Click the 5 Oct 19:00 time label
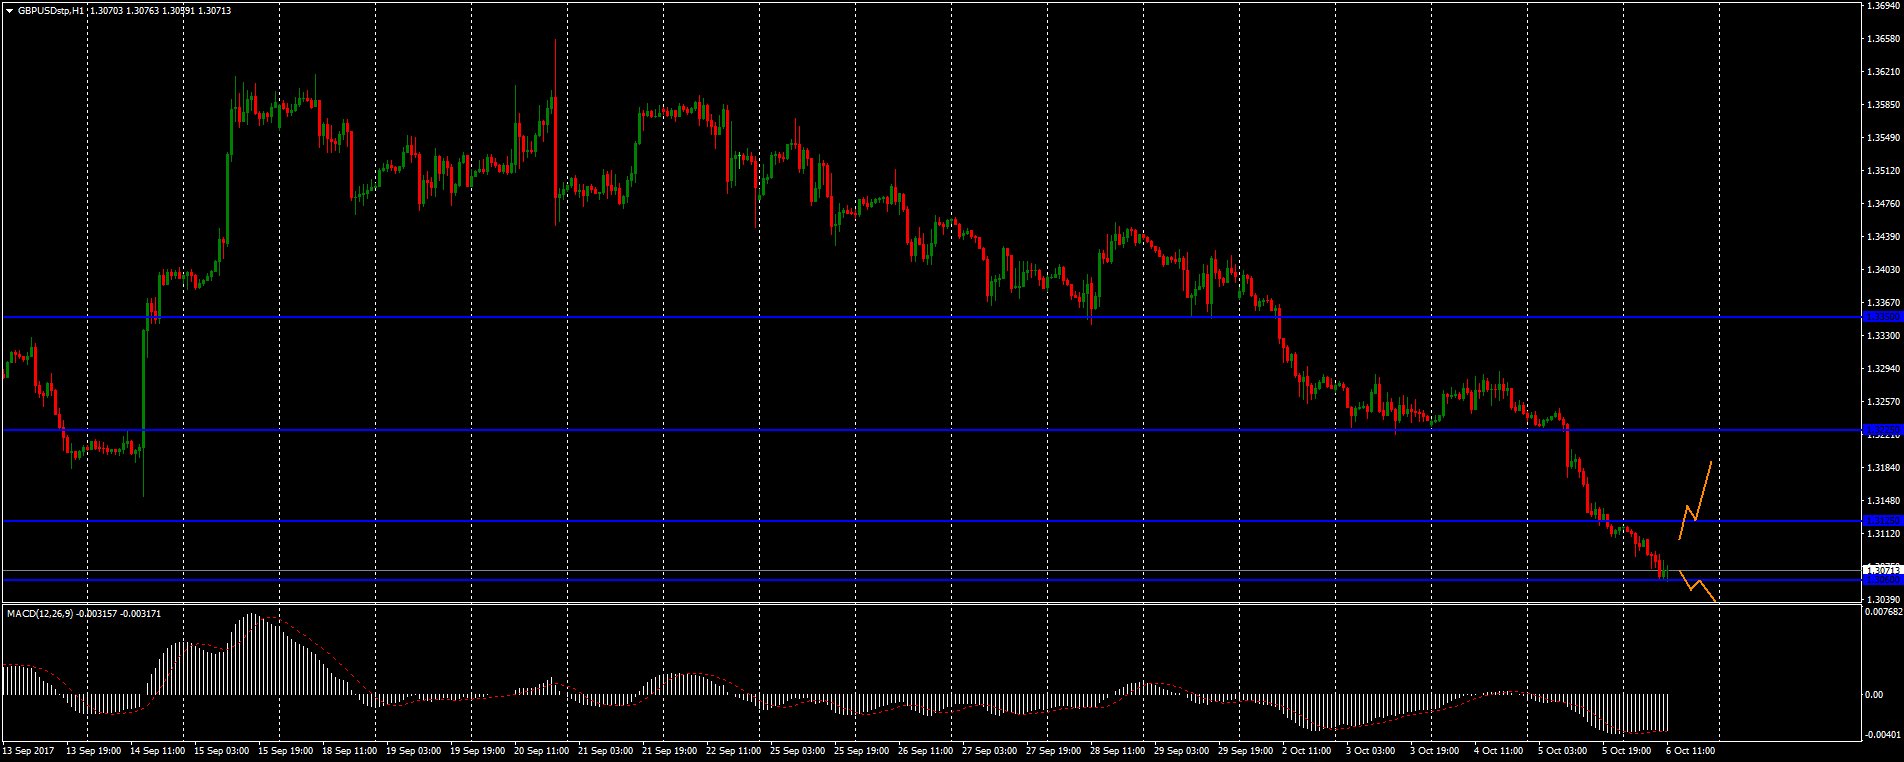1904x762 pixels. 1628,749
